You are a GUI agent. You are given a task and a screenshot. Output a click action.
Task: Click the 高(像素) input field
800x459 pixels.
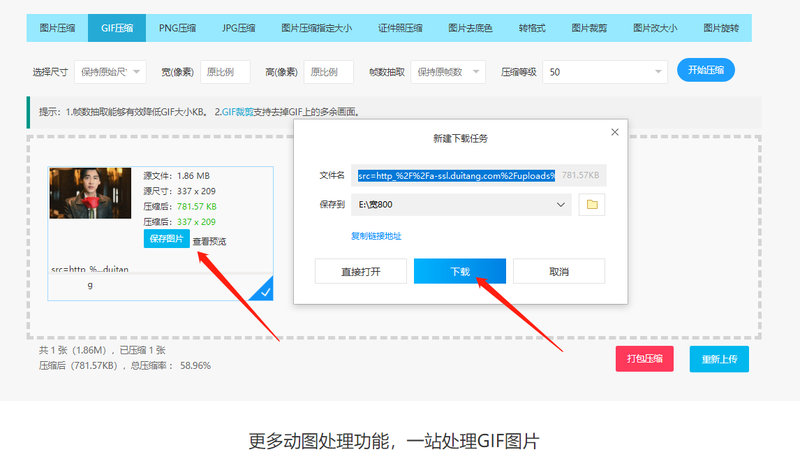pyautogui.click(x=329, y=72)
